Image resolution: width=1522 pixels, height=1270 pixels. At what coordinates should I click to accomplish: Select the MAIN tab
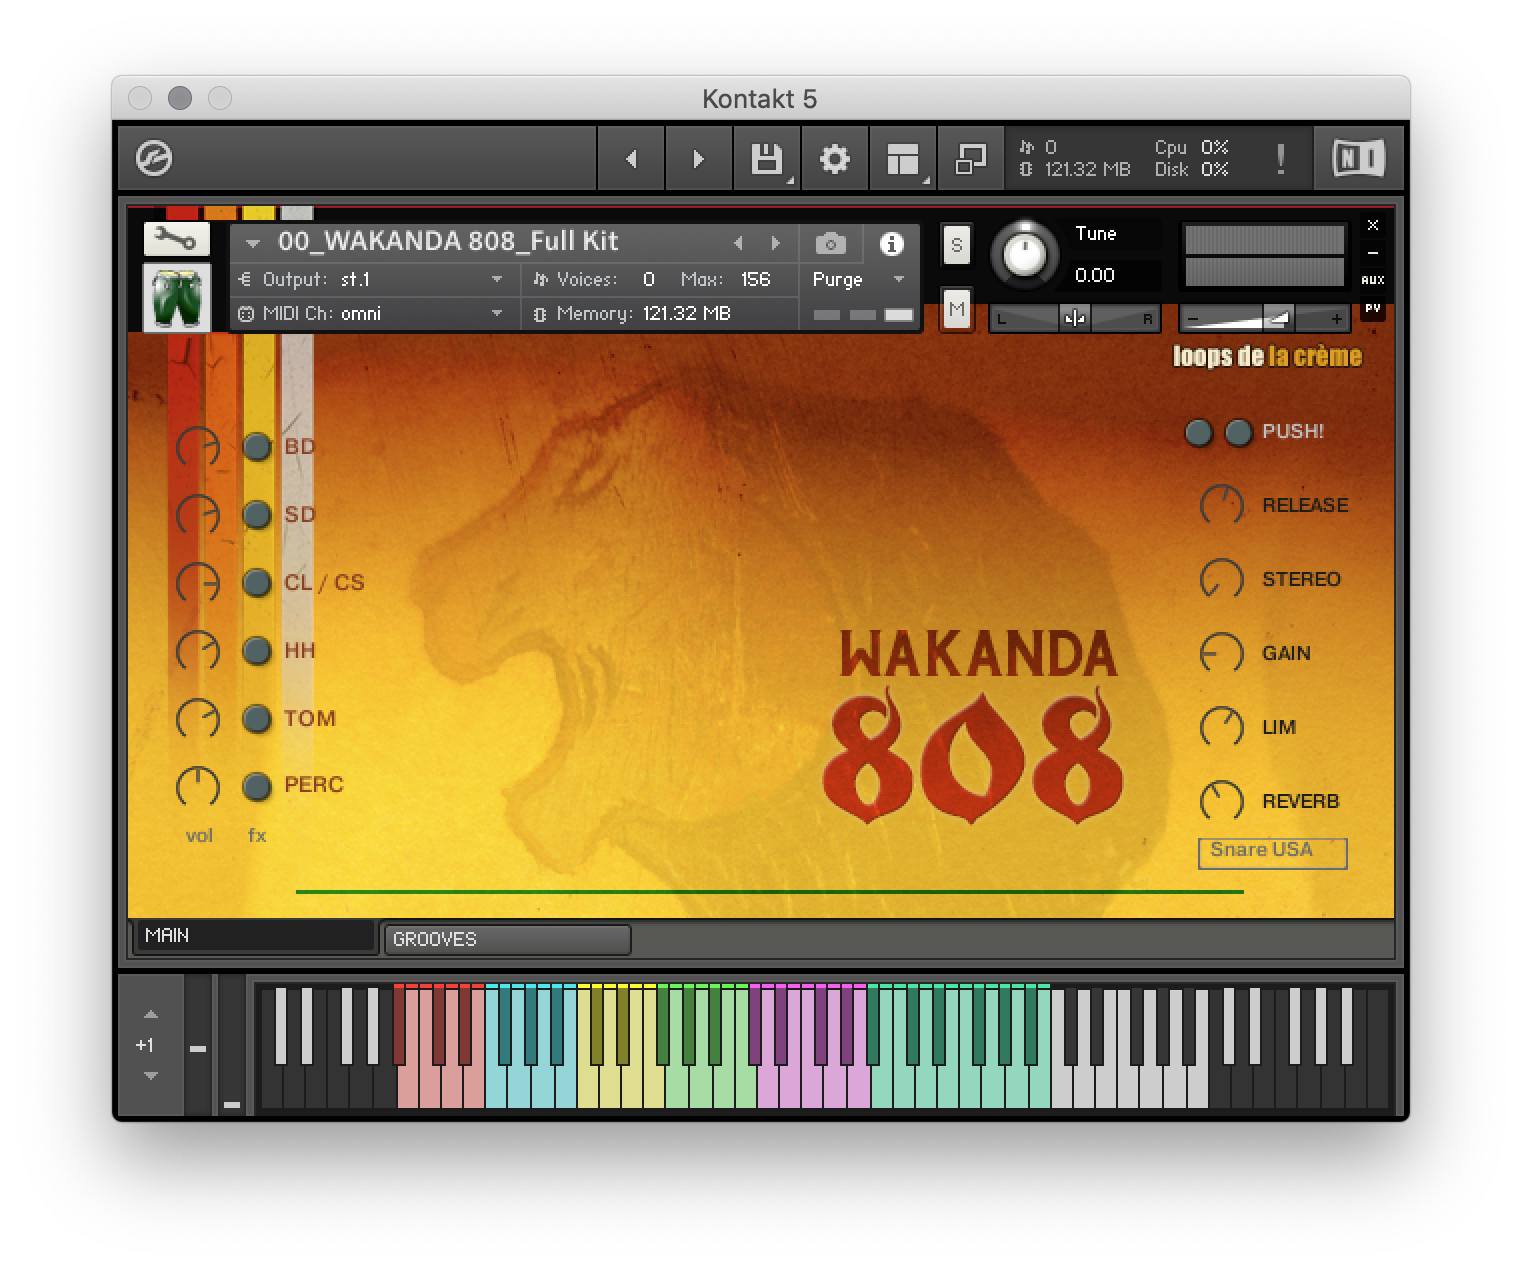click(x=255, y=936)
